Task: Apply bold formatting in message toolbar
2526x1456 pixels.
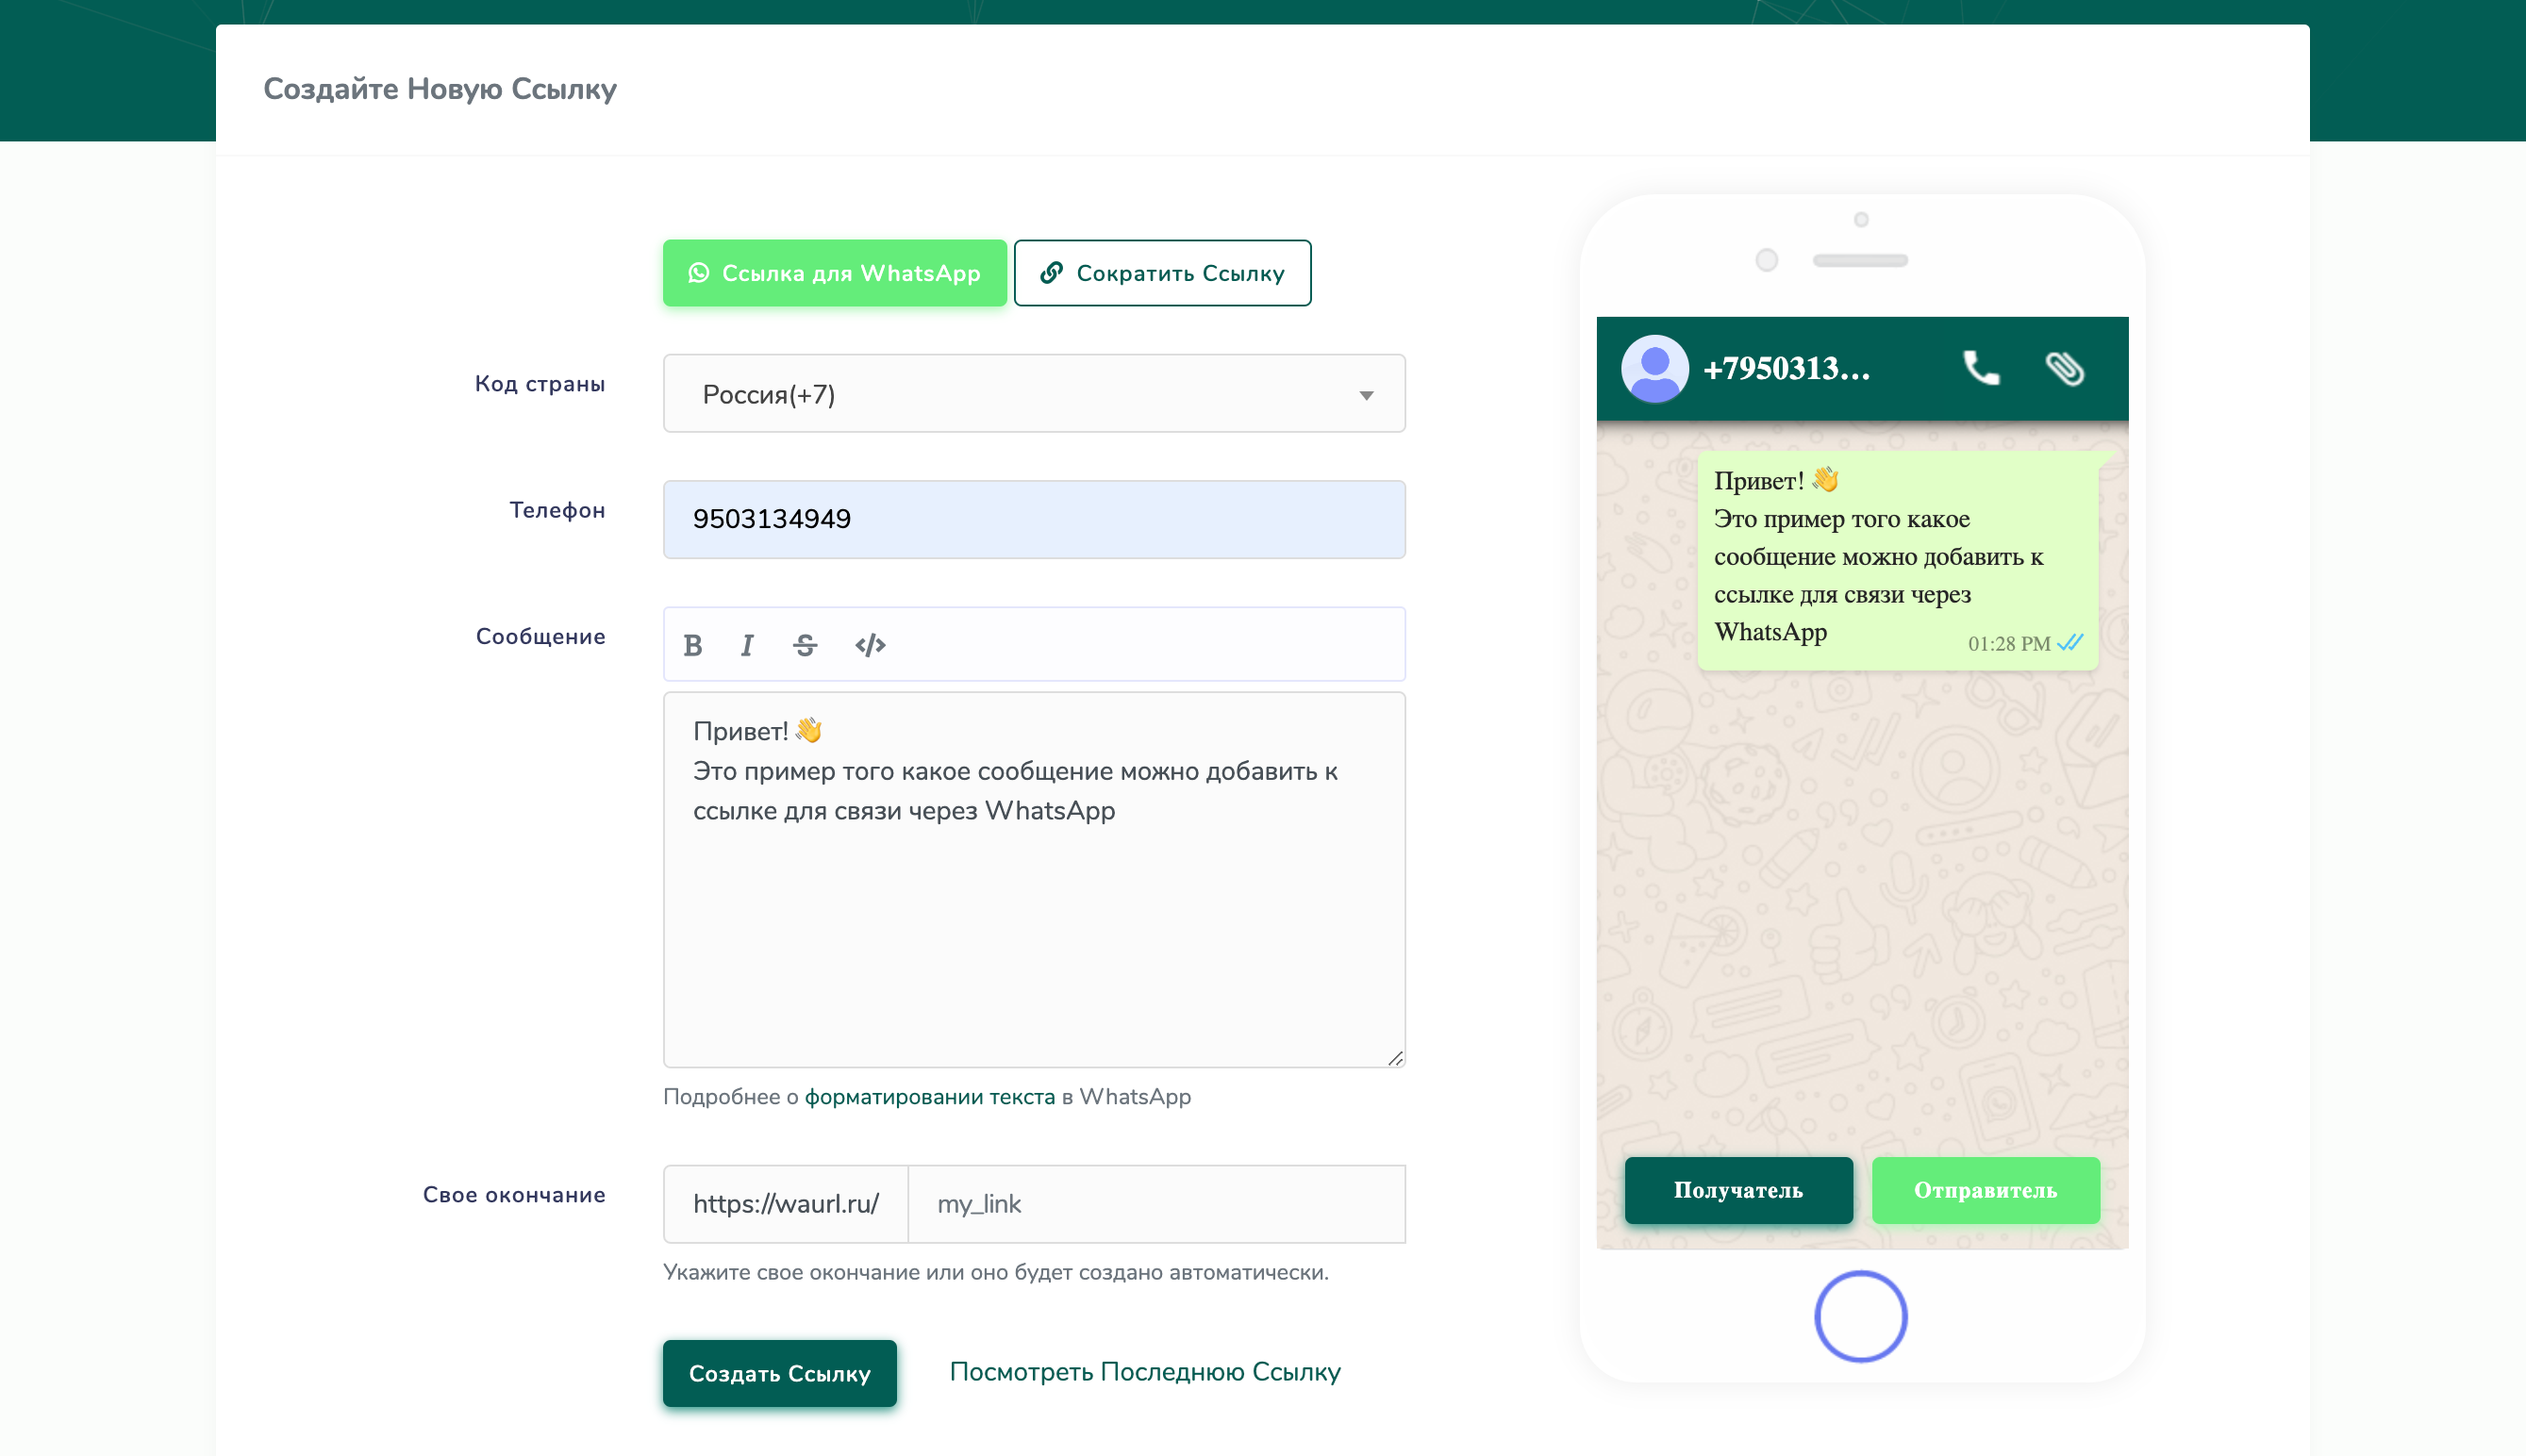Action: [693, 645]
